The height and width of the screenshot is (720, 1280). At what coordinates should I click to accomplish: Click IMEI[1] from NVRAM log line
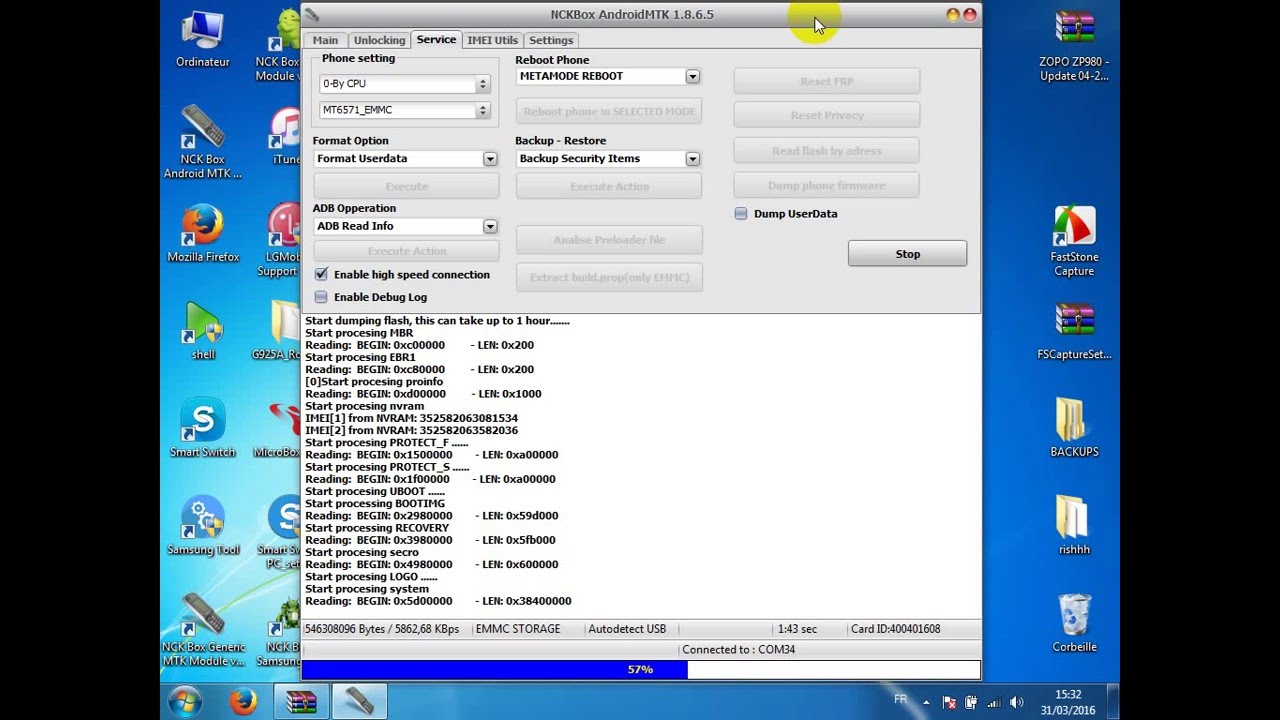(411, 418)
